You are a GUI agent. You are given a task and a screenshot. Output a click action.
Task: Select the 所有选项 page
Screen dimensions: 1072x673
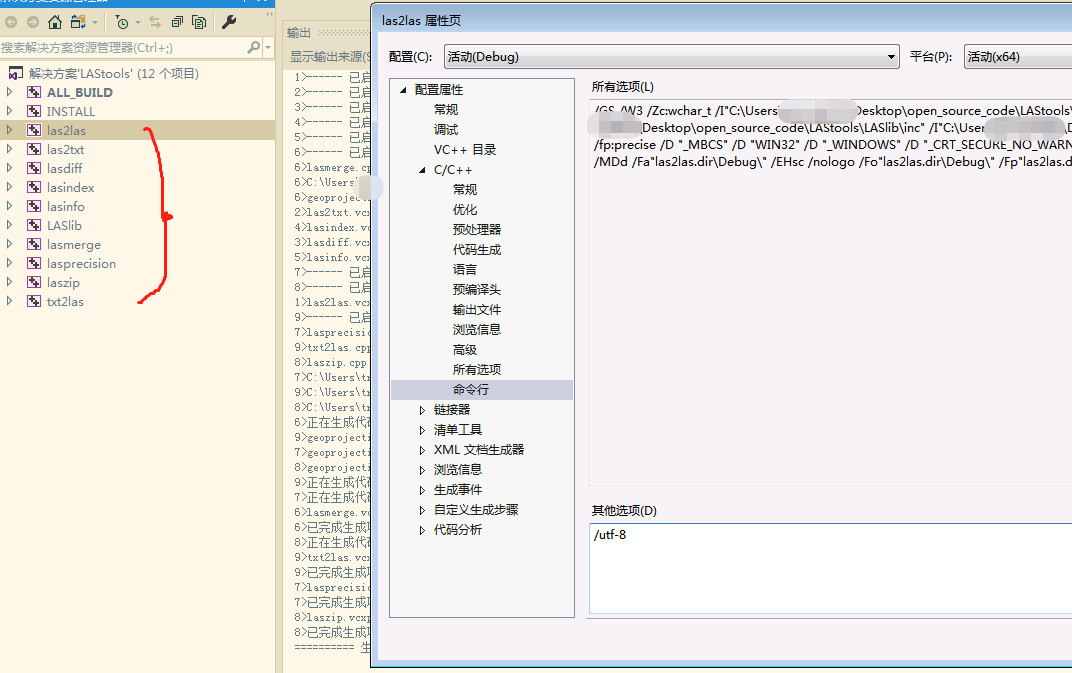[x=477, y=369]
